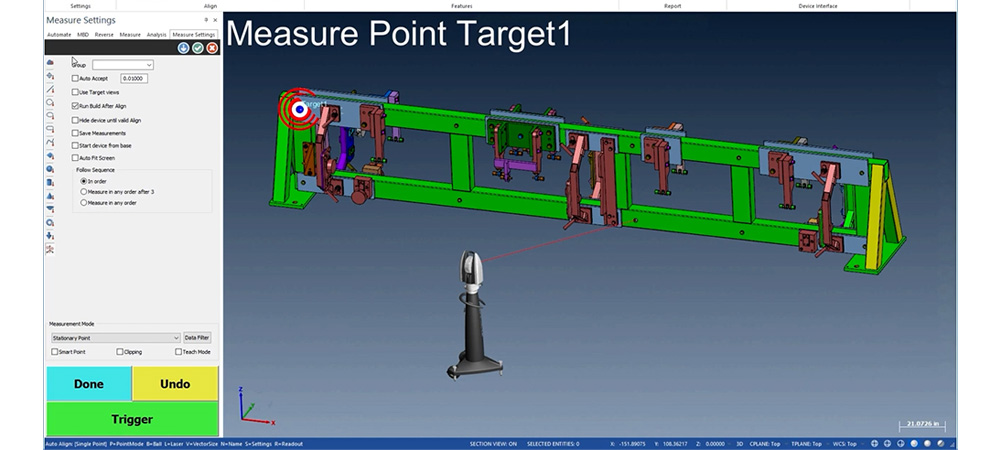Screen dimensions: 1000x450
Task: Click the green checkmark accept icon
Action: 198,48
